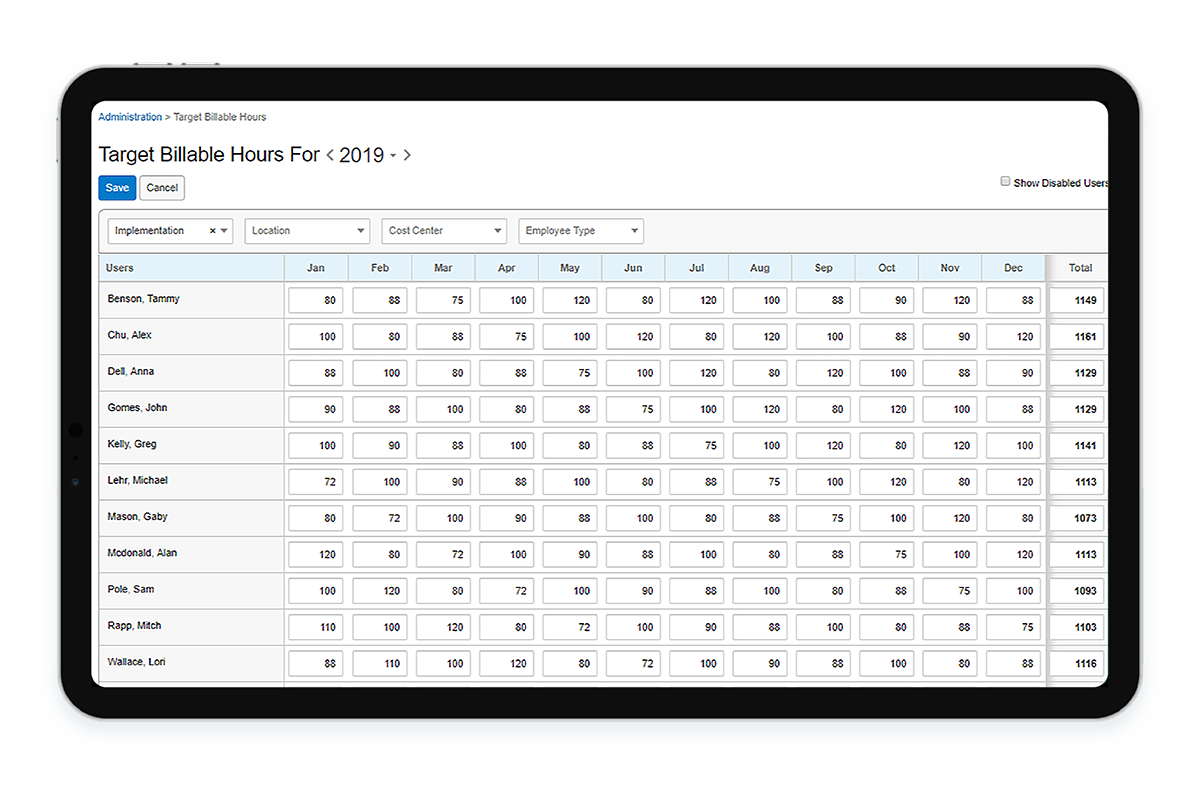This screenshot has width=1200, height=800.
Task: Go to previous year arrow before 2019
Action: (x=330, y=155)
